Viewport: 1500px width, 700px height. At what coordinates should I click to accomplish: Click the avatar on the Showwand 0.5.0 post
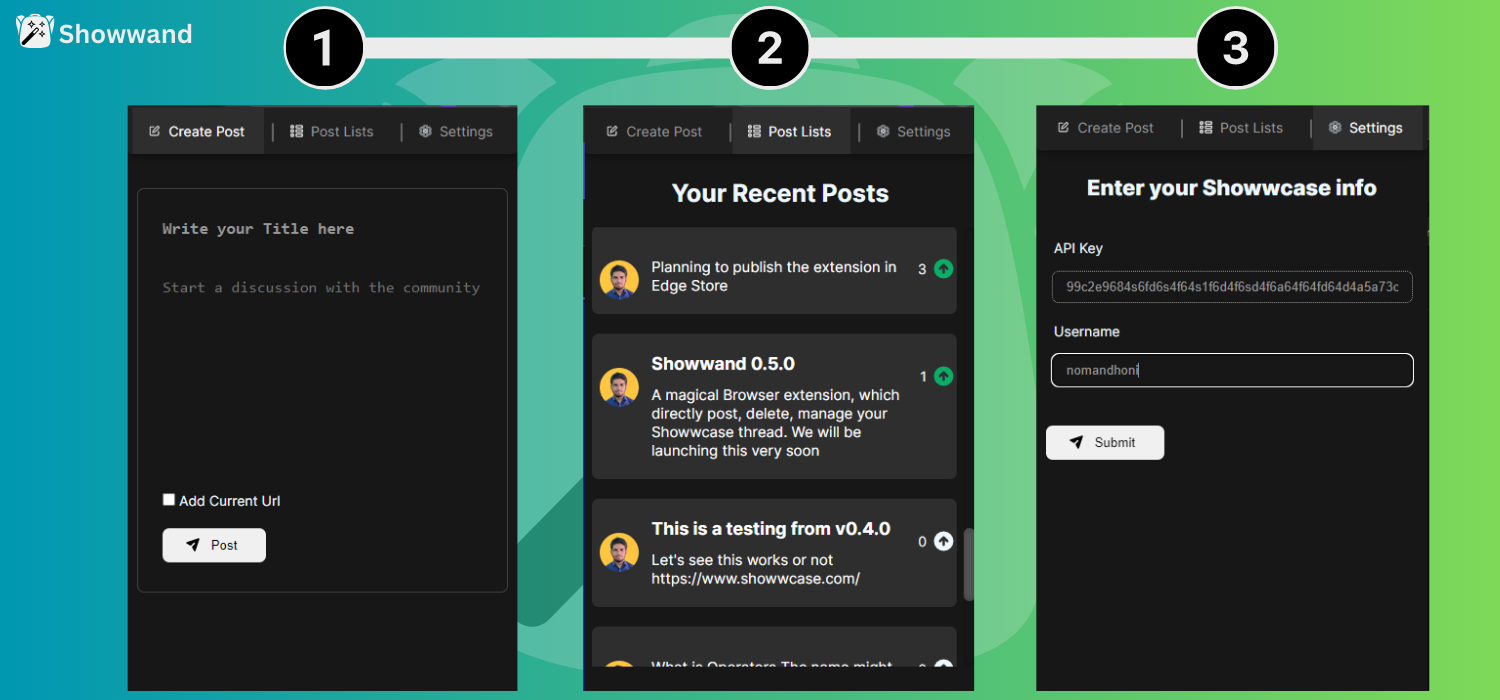[619, 386]
